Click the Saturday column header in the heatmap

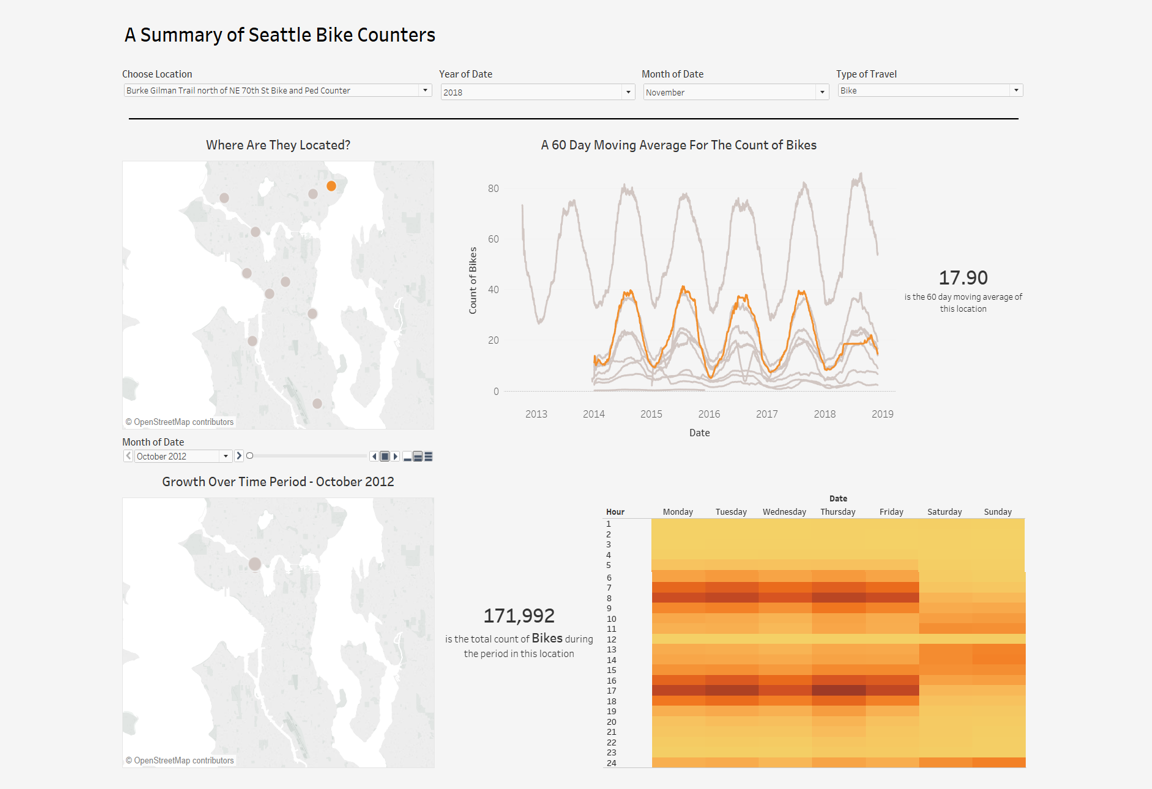944,511
